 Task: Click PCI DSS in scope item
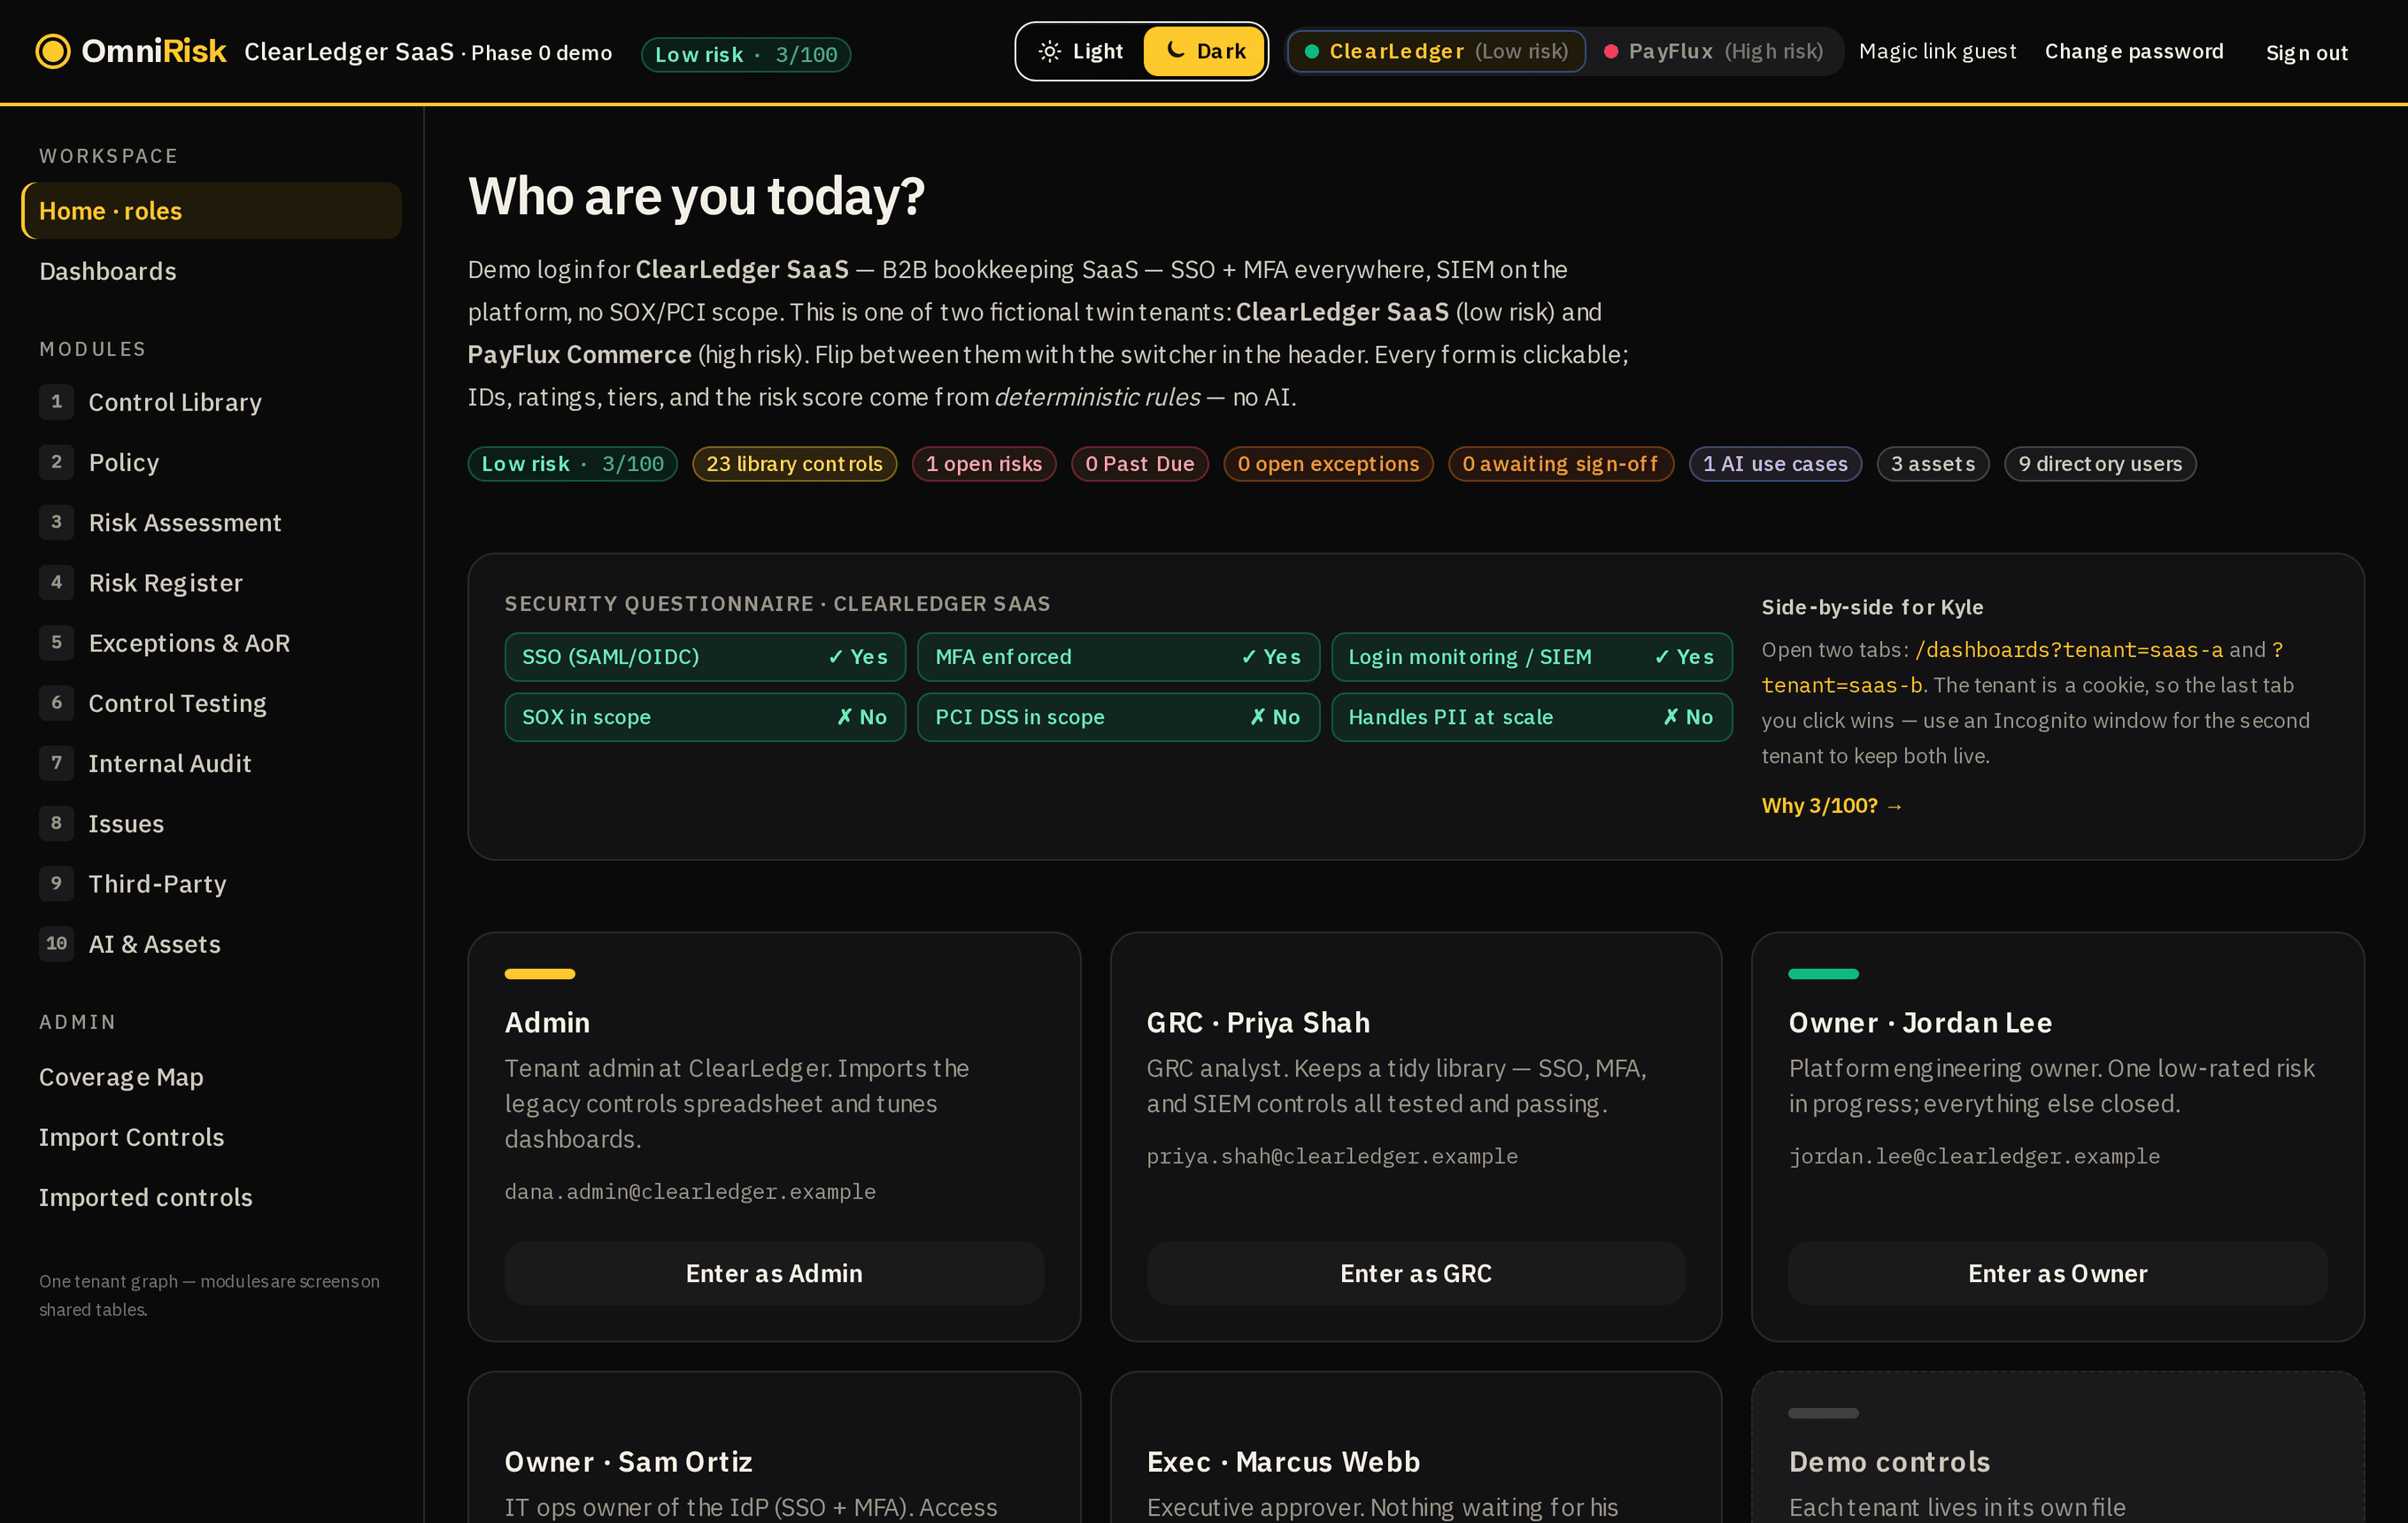[x=1118, y=717]
